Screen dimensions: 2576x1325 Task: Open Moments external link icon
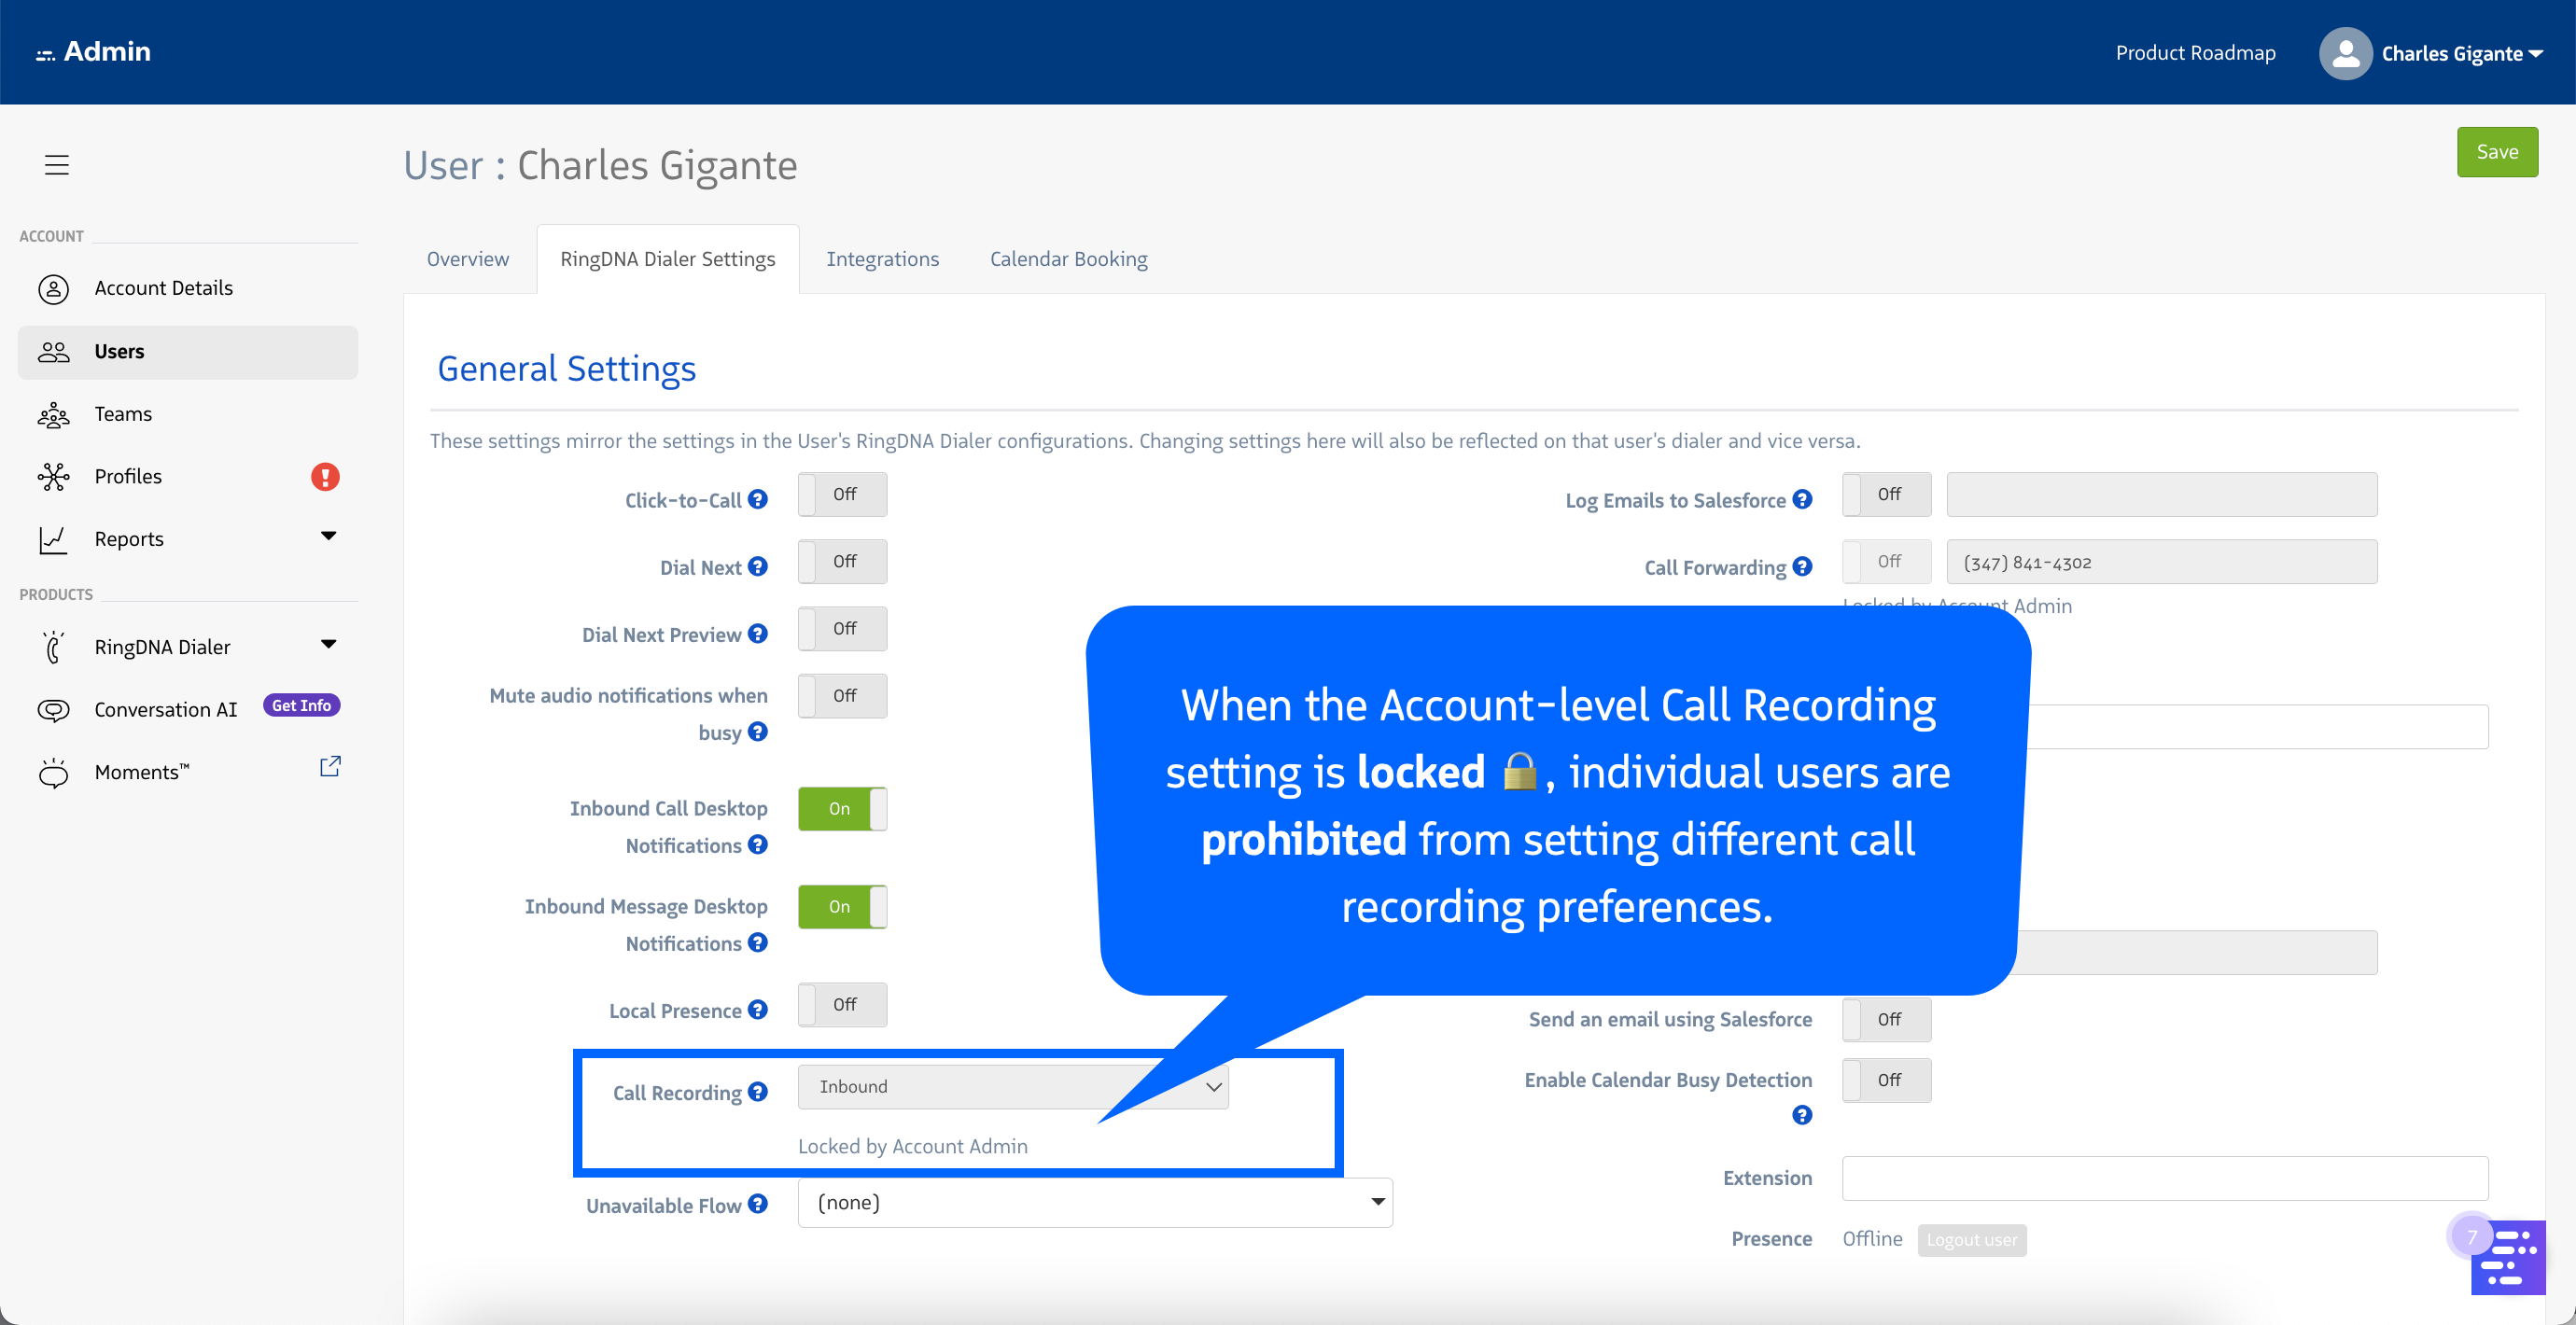(330, 767)
